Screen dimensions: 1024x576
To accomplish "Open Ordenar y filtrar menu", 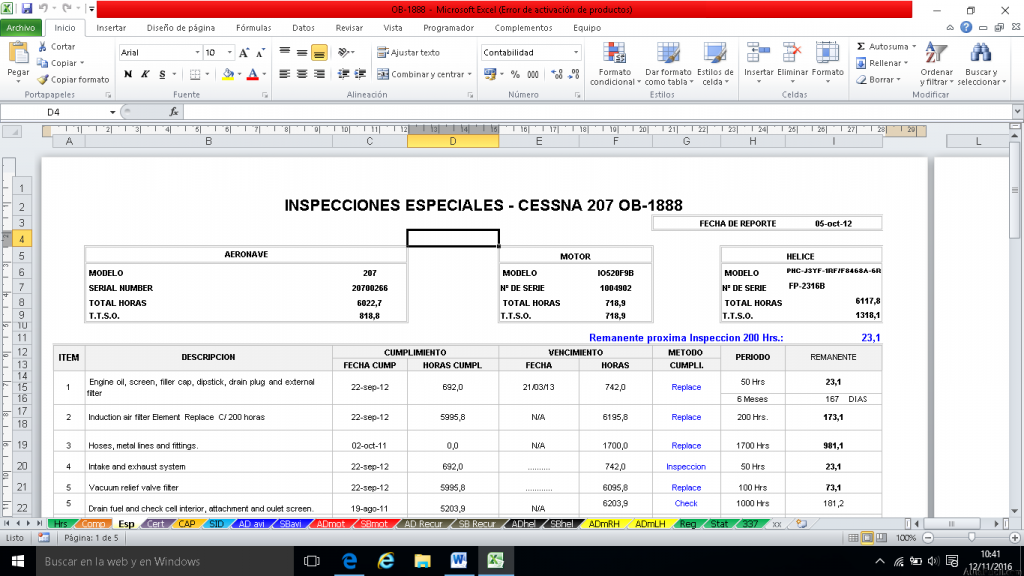I will [x=936, y=64].
